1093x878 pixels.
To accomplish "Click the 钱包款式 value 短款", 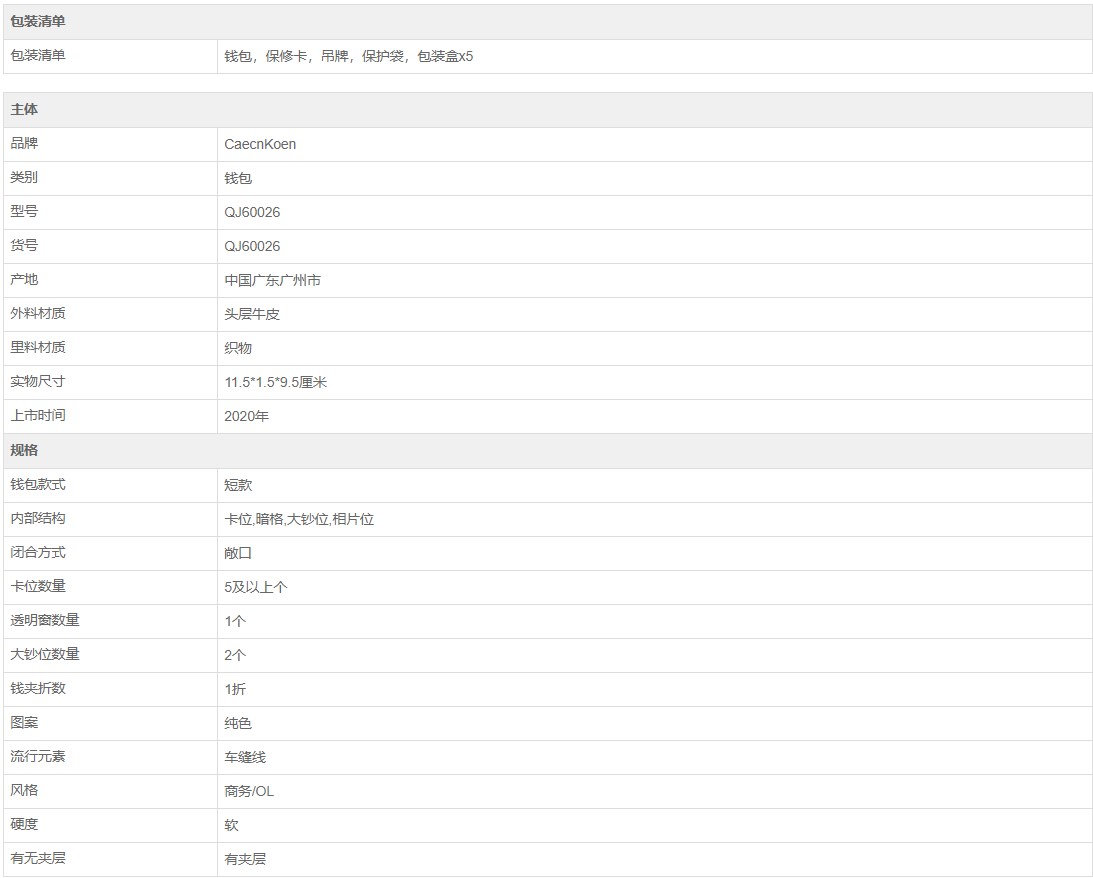I will coord(238,485).
